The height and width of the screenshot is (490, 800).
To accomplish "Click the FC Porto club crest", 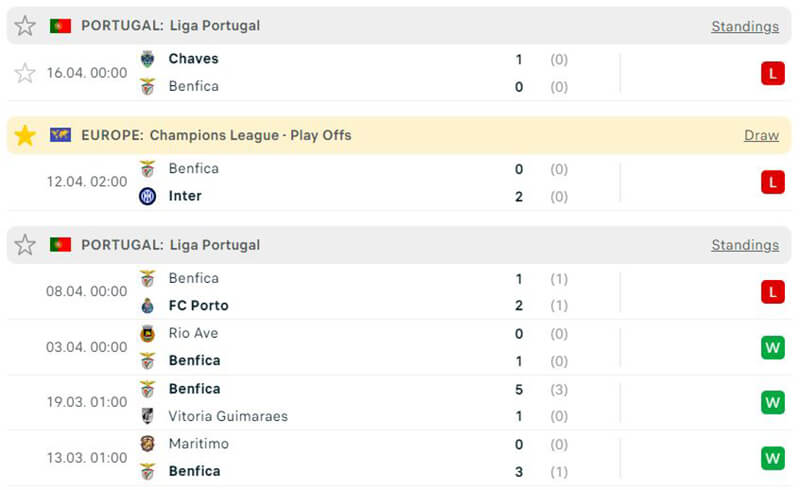I will click(x=148, y=306).
